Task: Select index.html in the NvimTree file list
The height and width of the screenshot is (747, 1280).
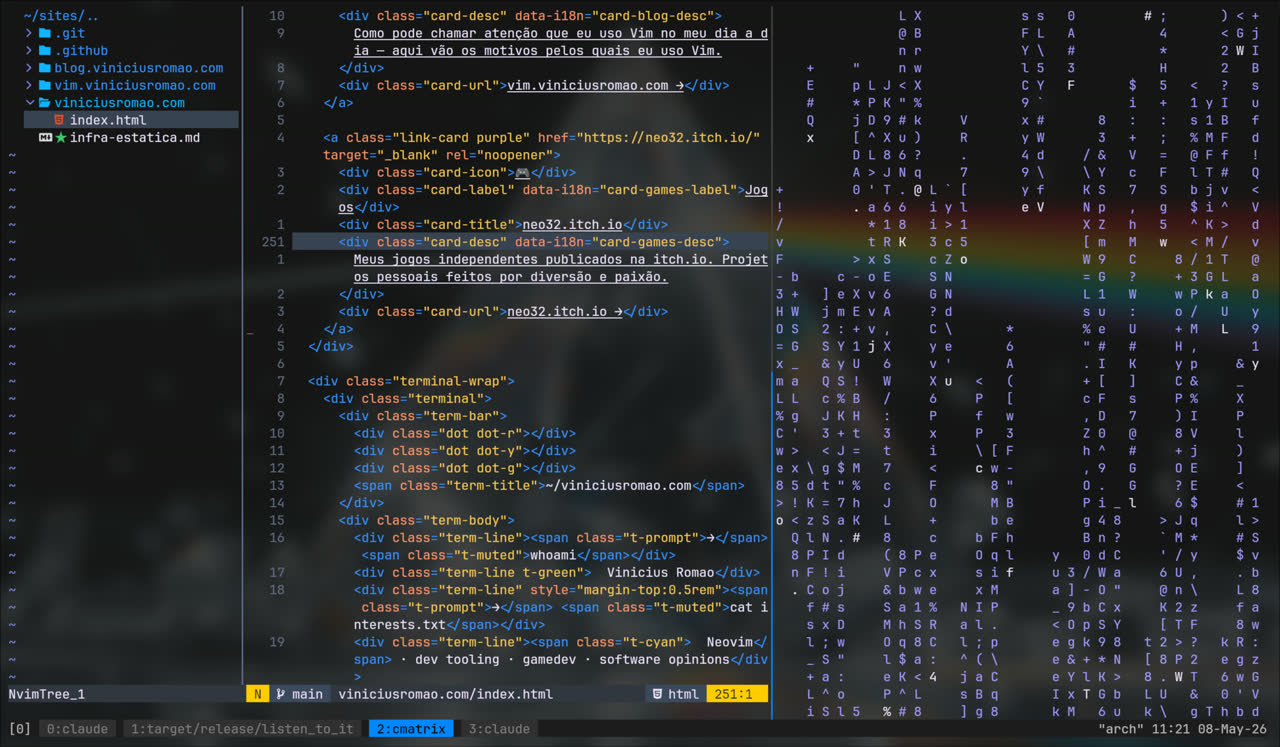Action: click(x=108, y=120)
